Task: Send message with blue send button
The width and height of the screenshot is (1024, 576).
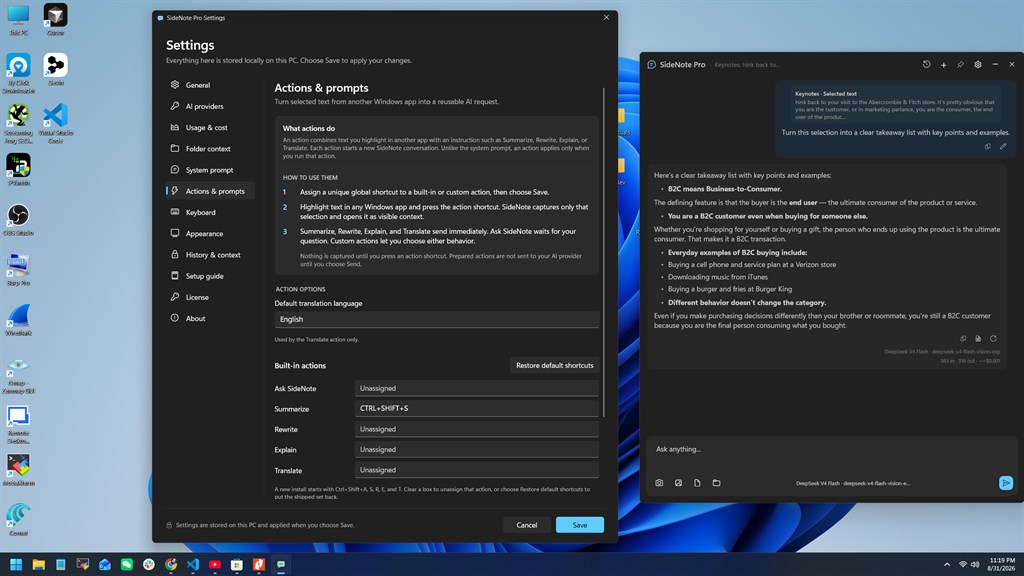Action: pos(1006,483)
